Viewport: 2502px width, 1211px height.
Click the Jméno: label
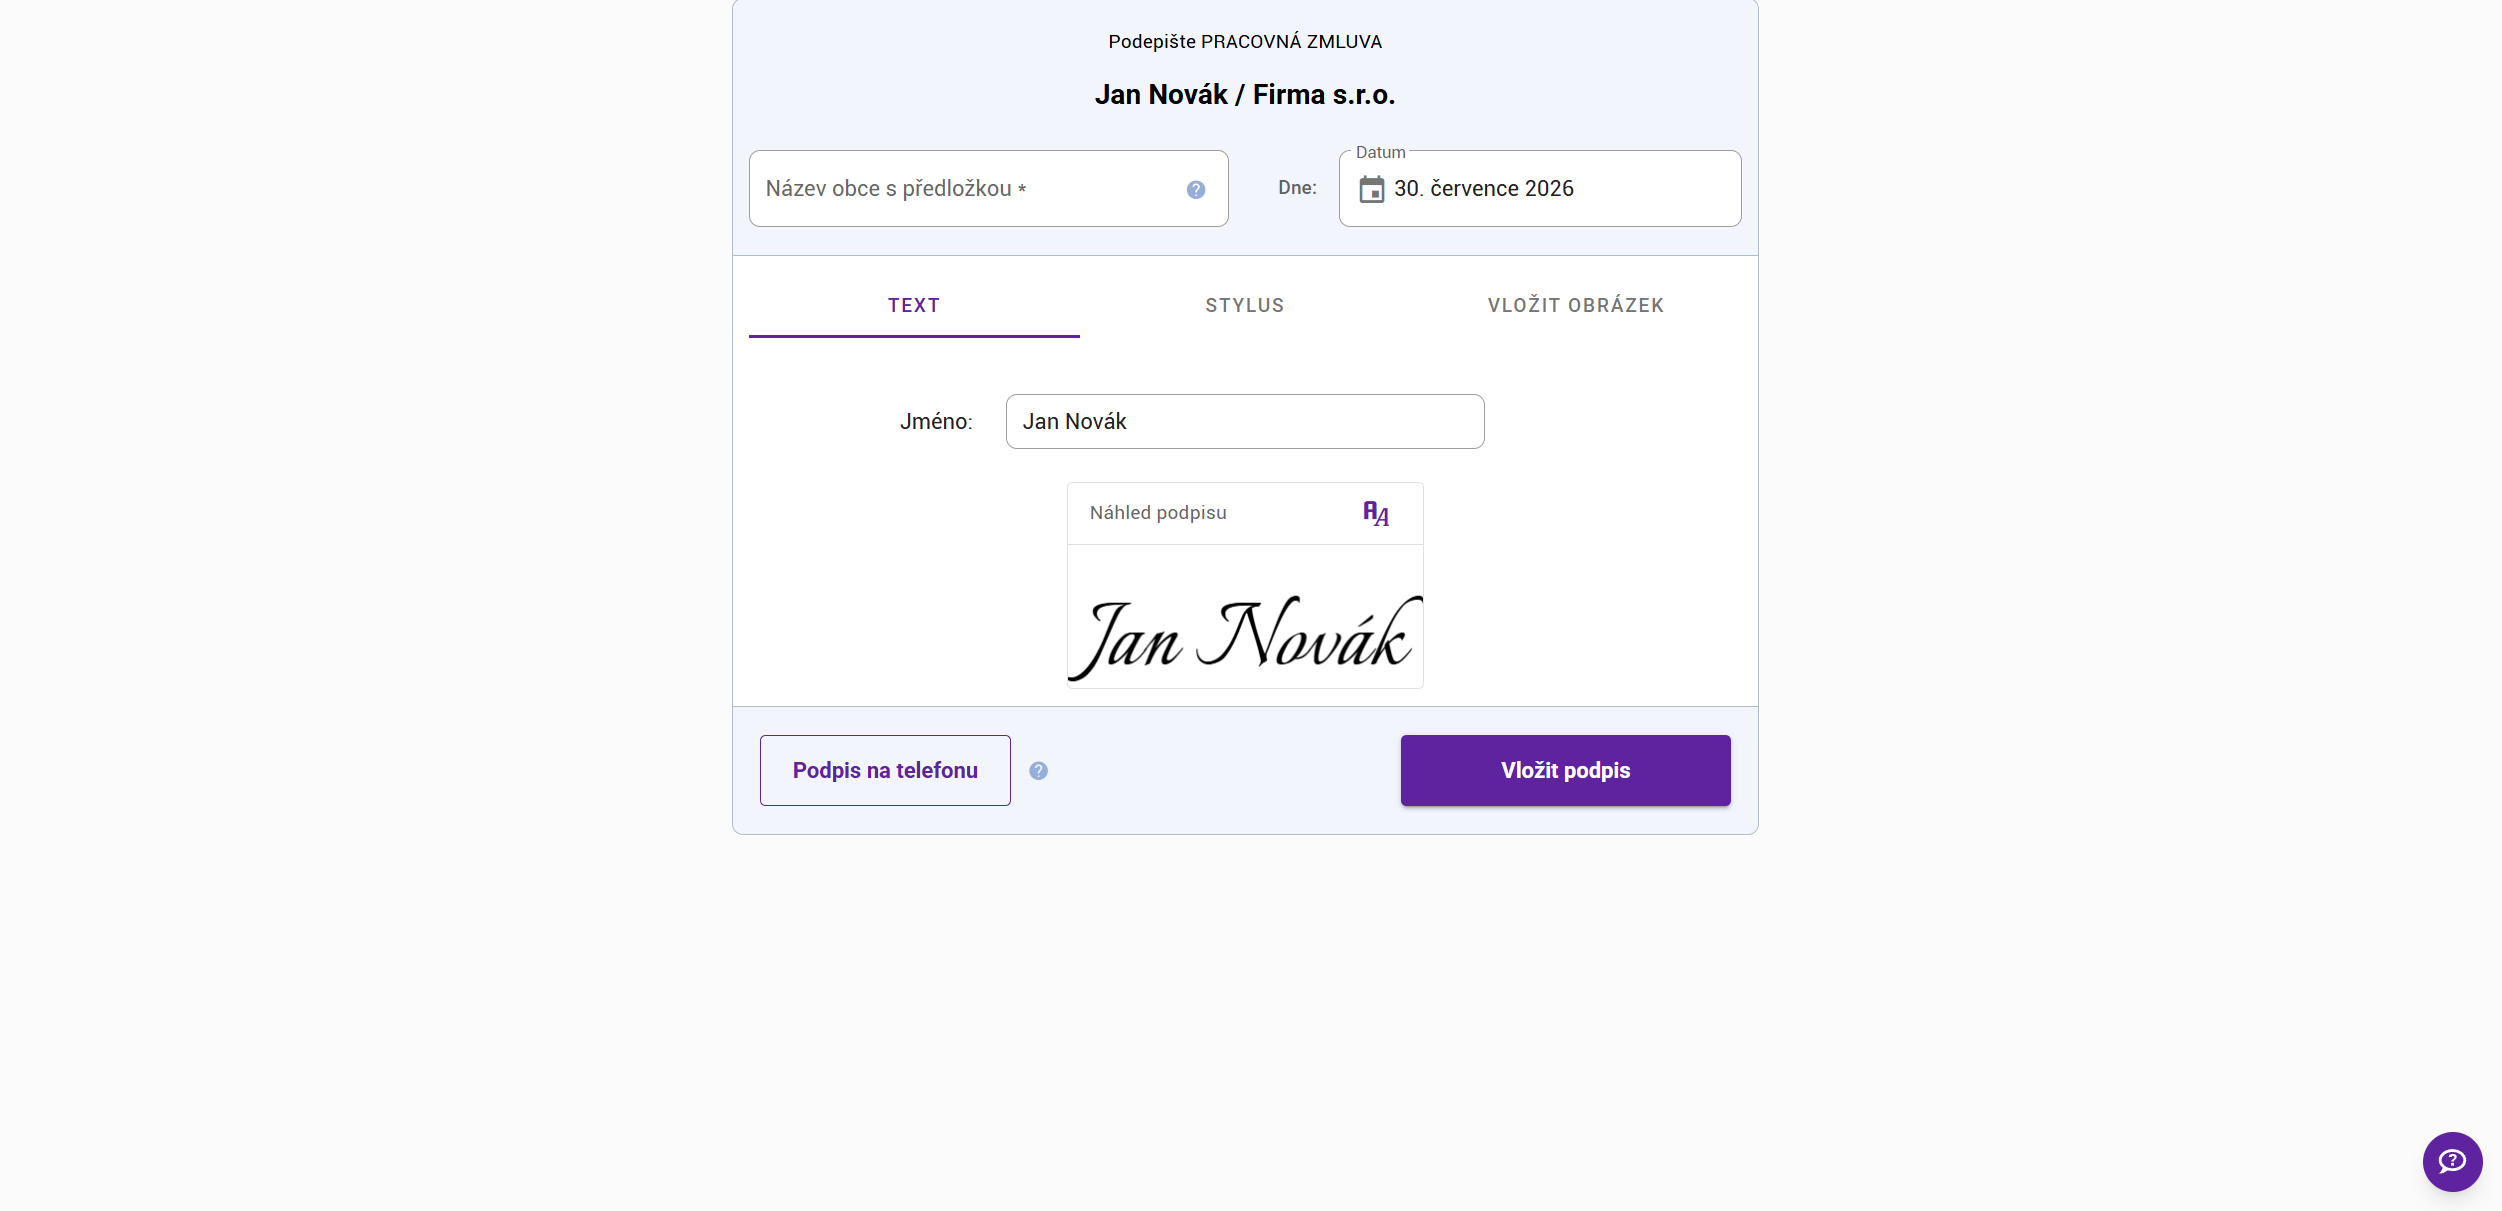pos(936,422)
